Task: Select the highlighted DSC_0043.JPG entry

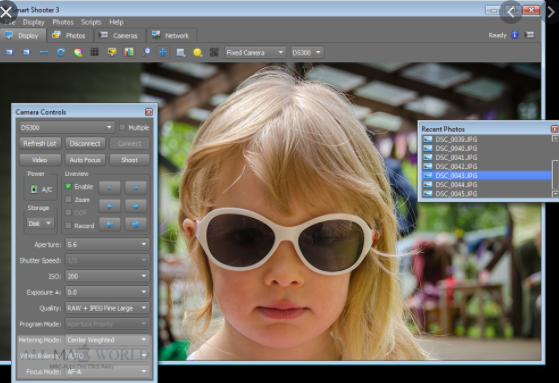Action: point(486,175)
